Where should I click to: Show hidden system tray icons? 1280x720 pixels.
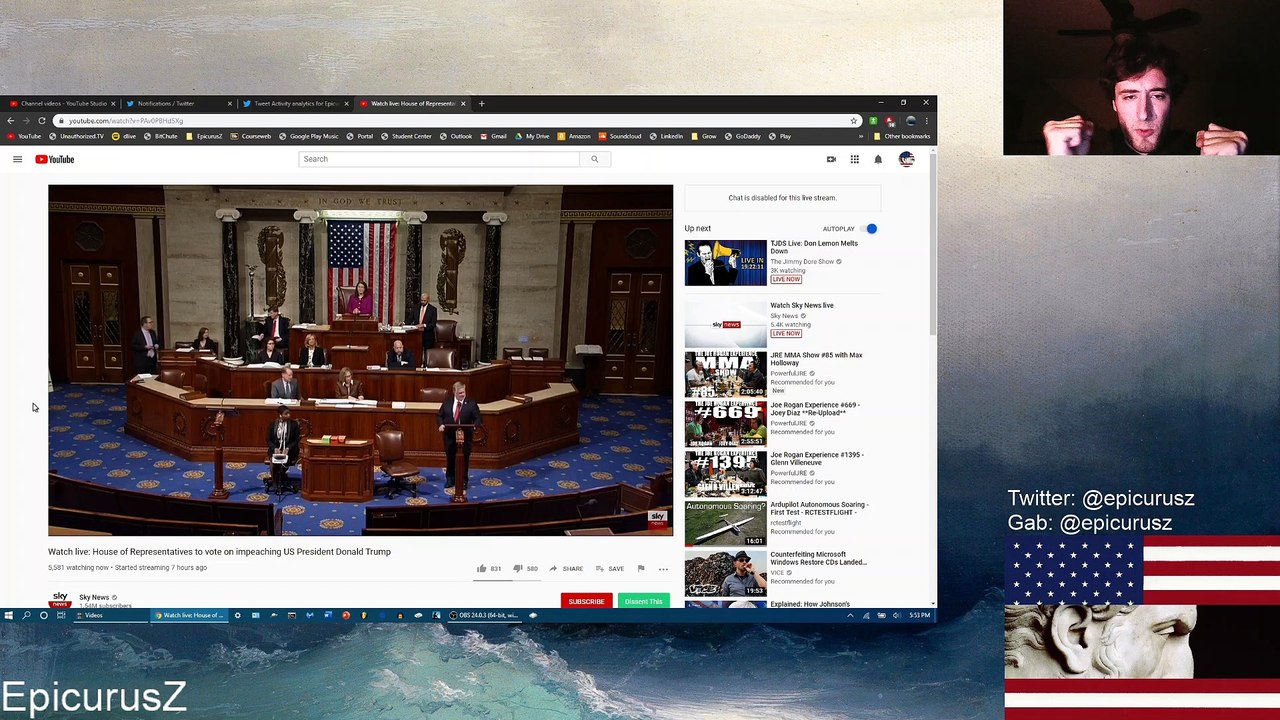tap(850, 615)
